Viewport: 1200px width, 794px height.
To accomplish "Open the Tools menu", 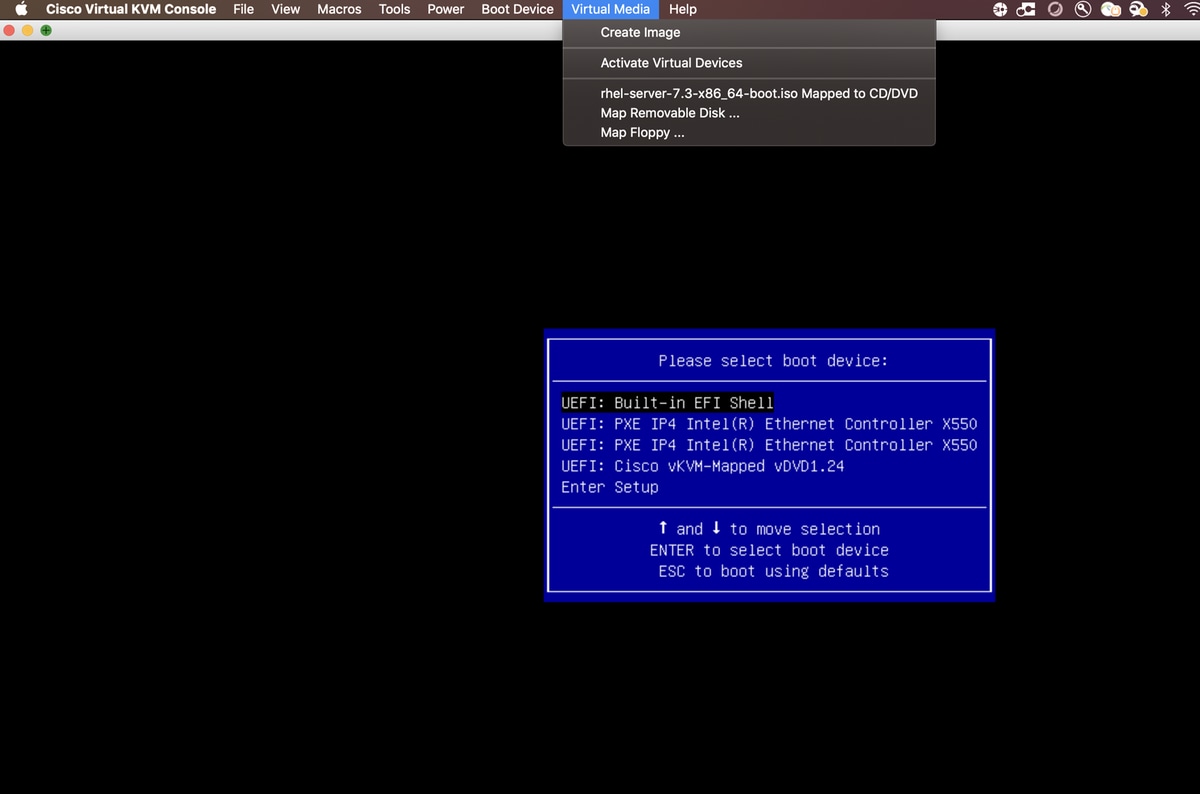I will click(394, 9).
